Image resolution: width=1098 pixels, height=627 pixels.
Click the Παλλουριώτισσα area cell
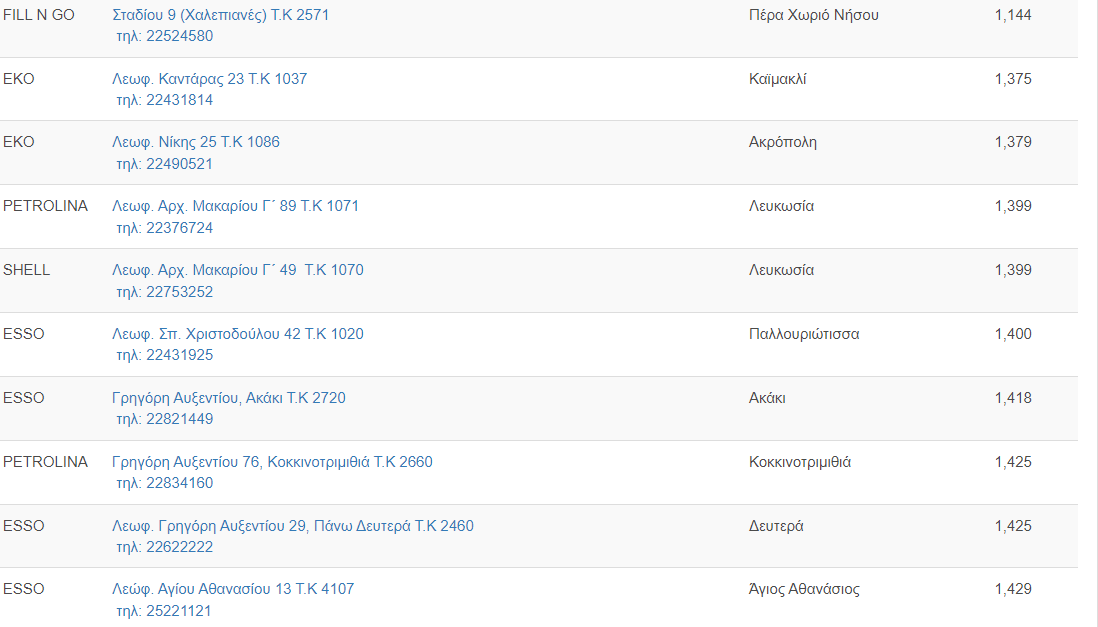803,334
